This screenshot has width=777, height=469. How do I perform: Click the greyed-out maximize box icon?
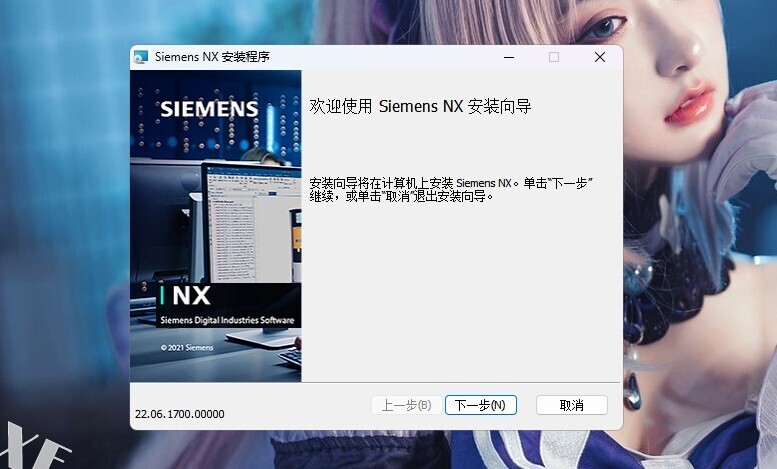554,58
